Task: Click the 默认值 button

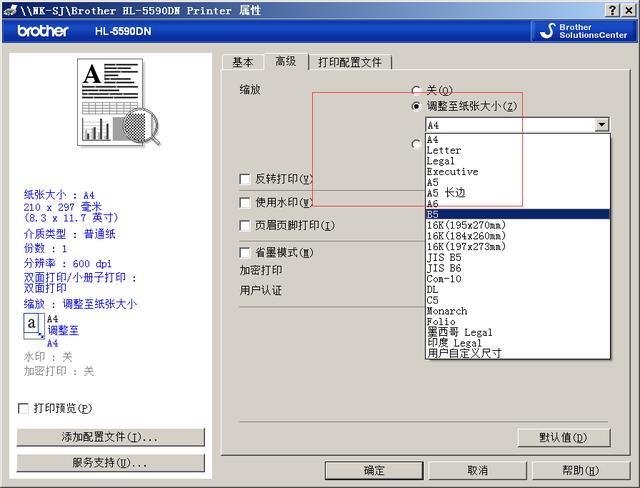Action: coord(564,437)
